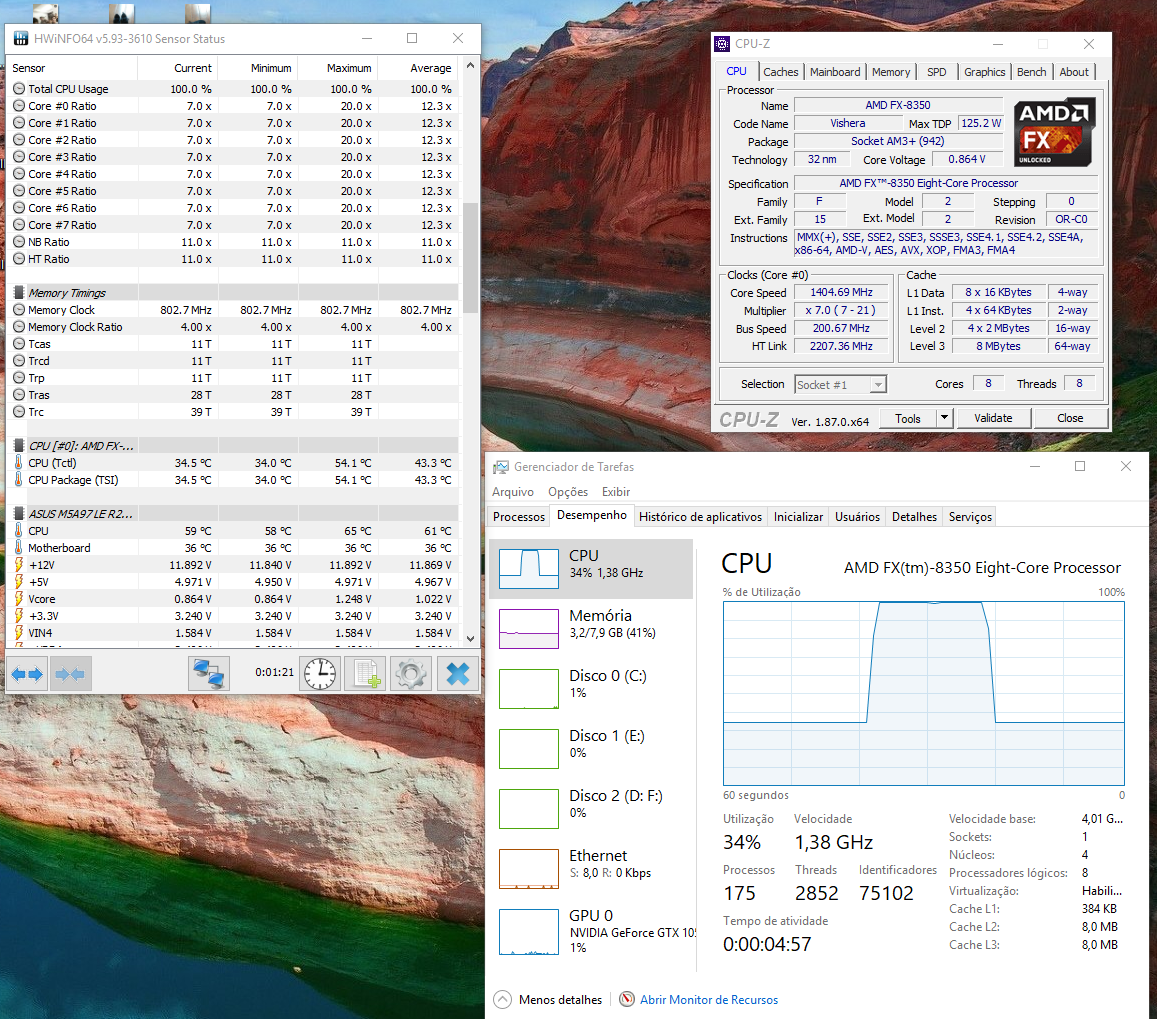Image resolution: width=1157 pixels, height=1019 pixels.
Task: Click the Motherboard temperature thermometer icon
Action: [18, 548]
